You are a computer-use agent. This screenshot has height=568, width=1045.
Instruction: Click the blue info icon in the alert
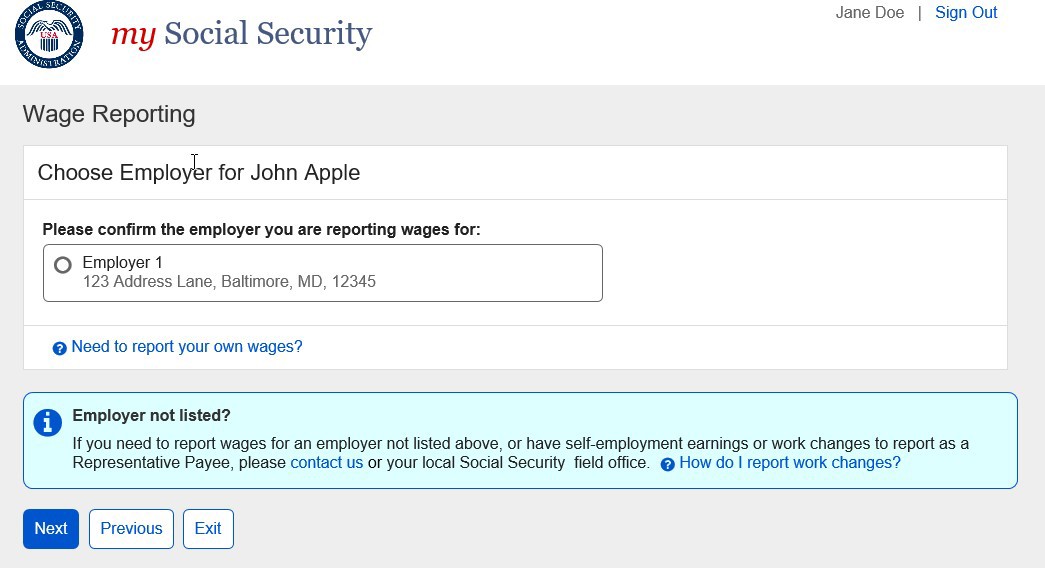pos(47,423)
